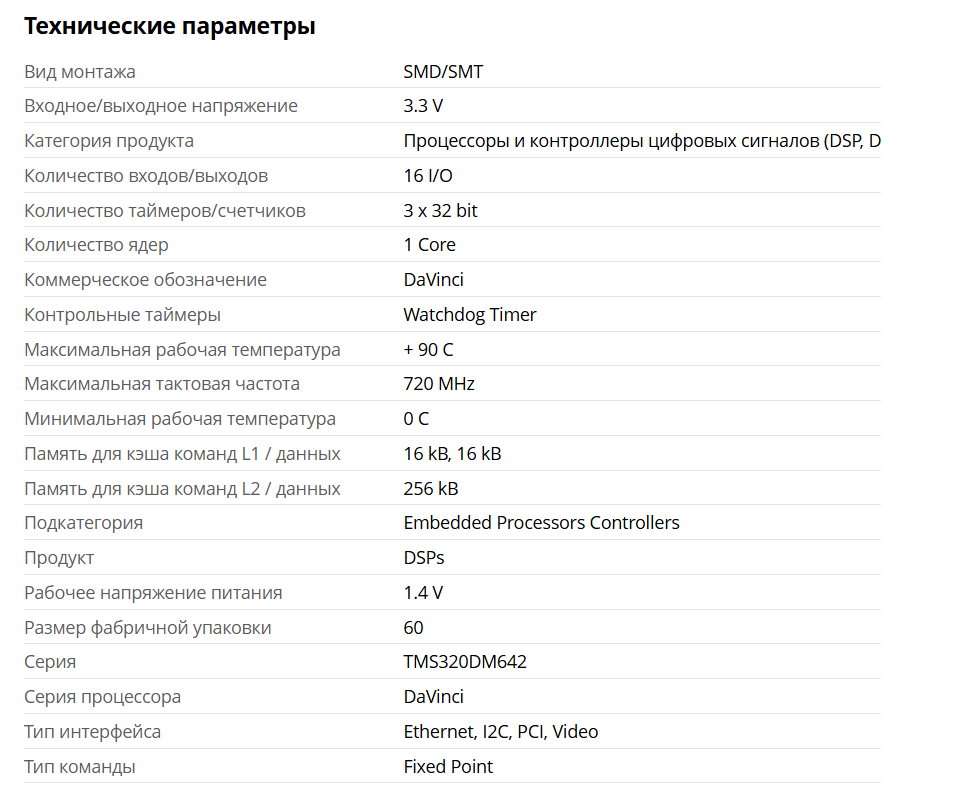Select the "16 I/O" value

[428, 176]
